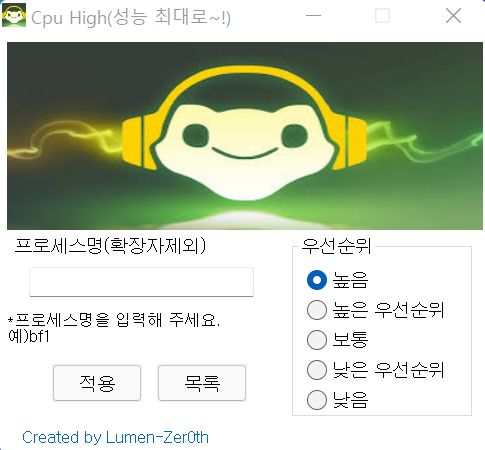Focus the process name input field
This screenshot has width=485, height=450.
click(141, 282)
